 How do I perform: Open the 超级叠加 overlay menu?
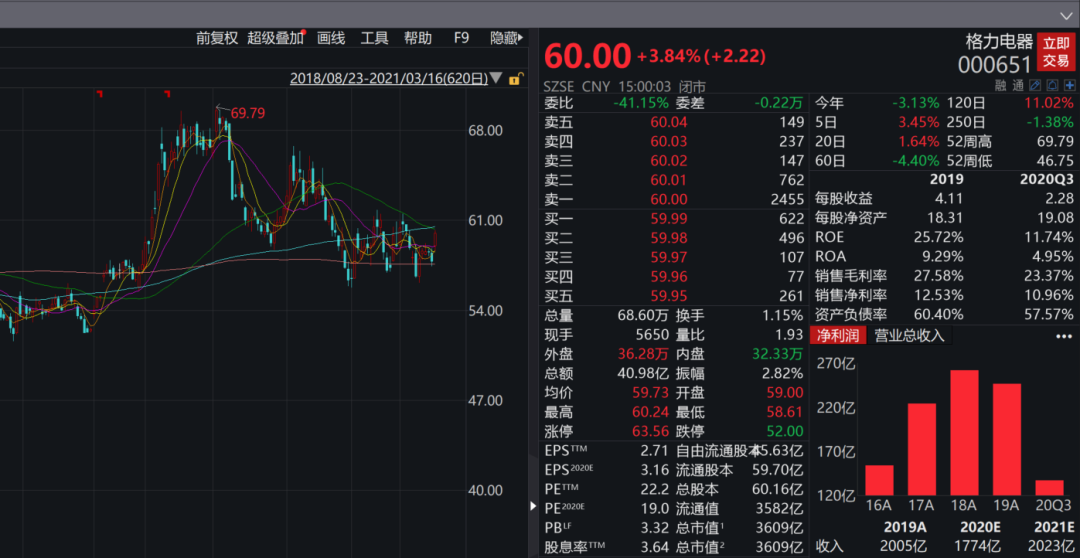pos(275,38)
